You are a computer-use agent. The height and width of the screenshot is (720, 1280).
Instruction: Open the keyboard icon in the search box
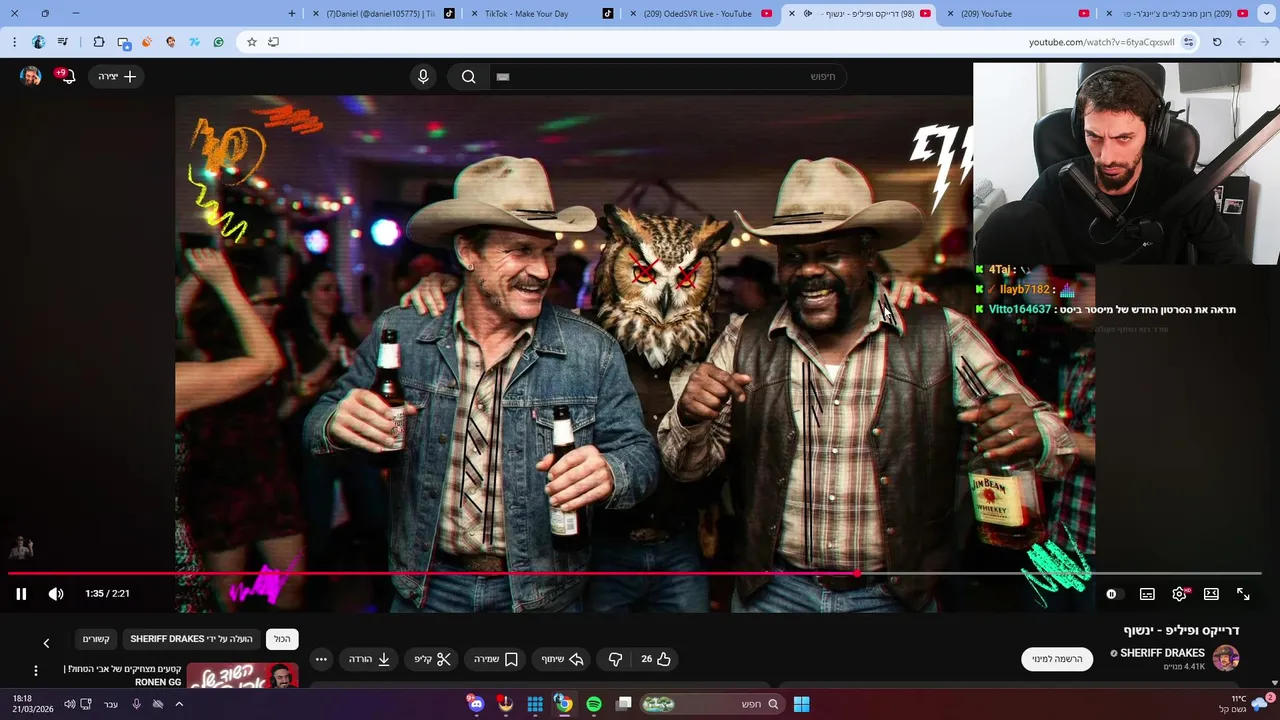tap(503, 77)
